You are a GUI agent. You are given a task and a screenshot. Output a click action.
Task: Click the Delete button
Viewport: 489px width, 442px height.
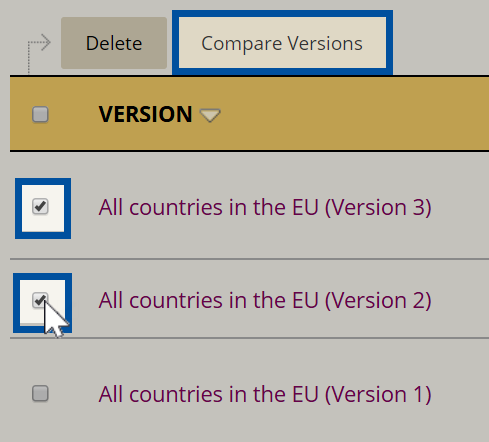click(x=114, y=43)
